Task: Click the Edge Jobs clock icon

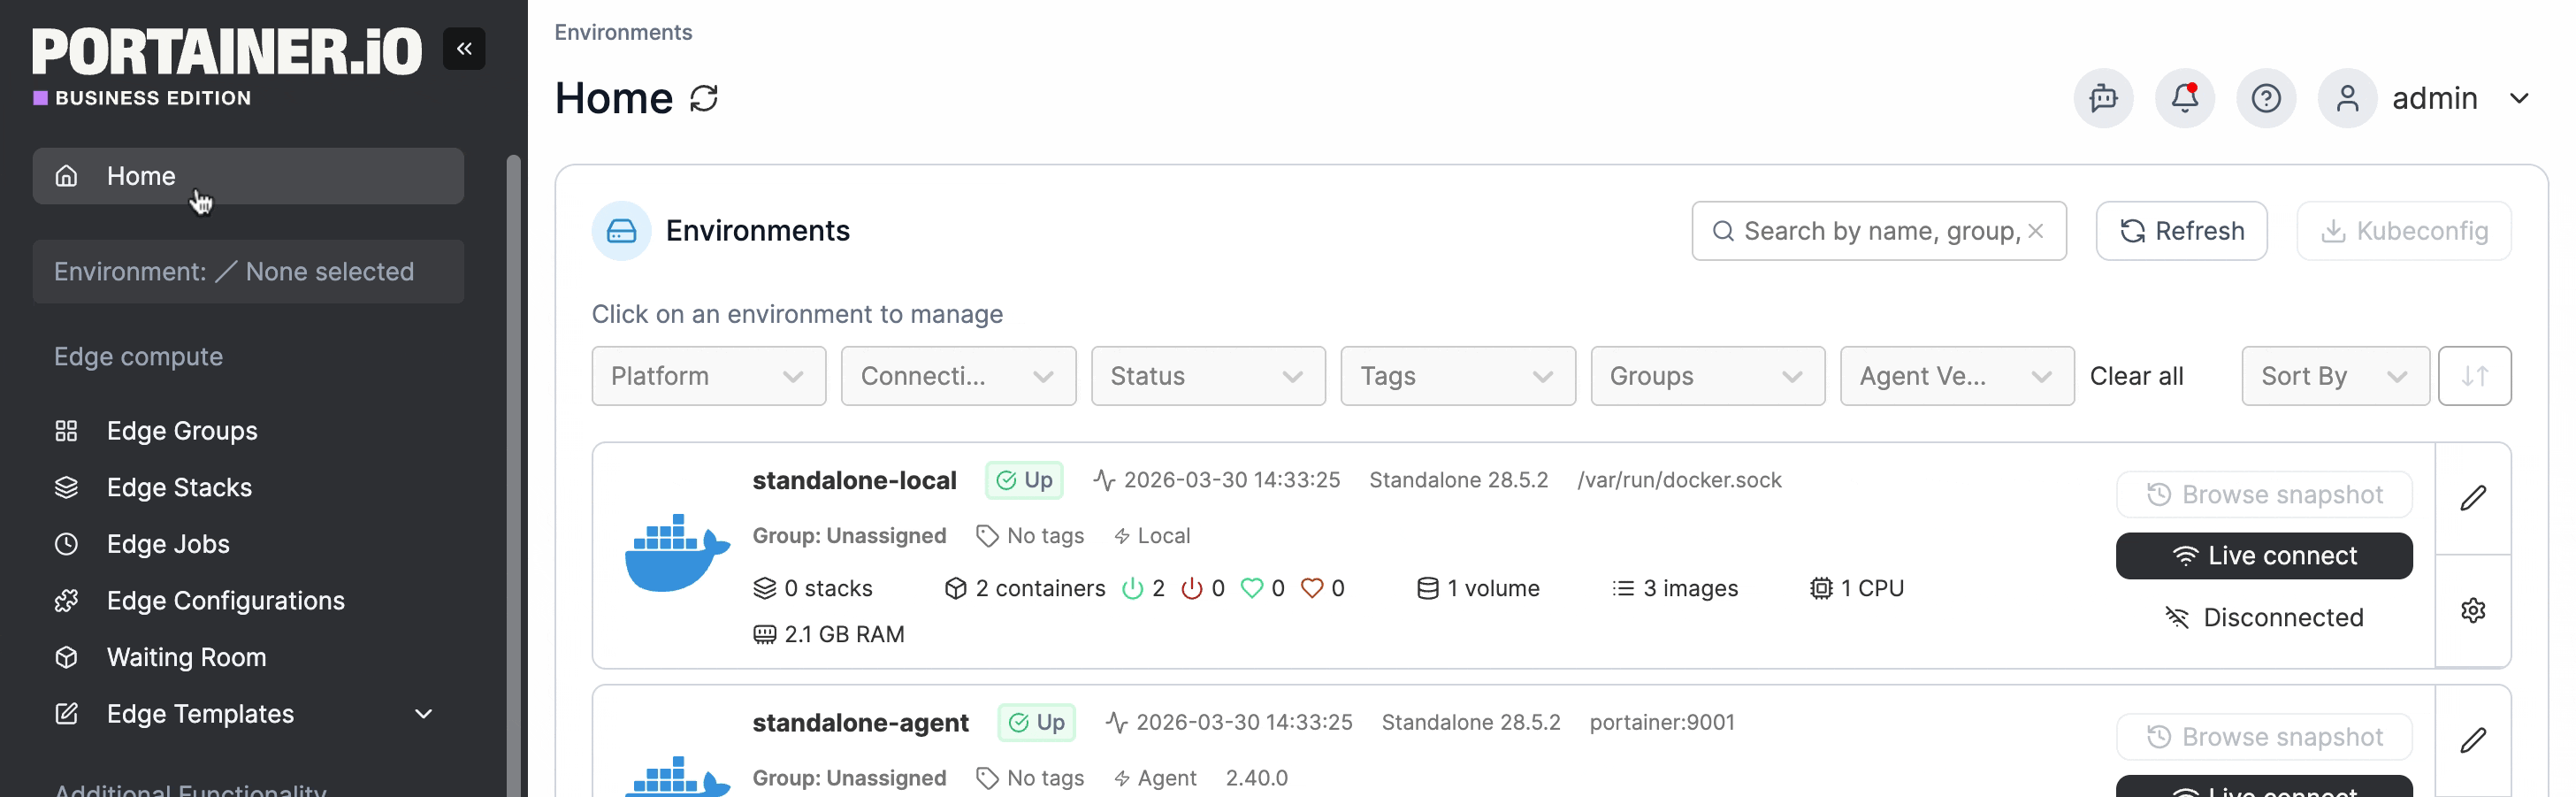Action: [66, 544]
